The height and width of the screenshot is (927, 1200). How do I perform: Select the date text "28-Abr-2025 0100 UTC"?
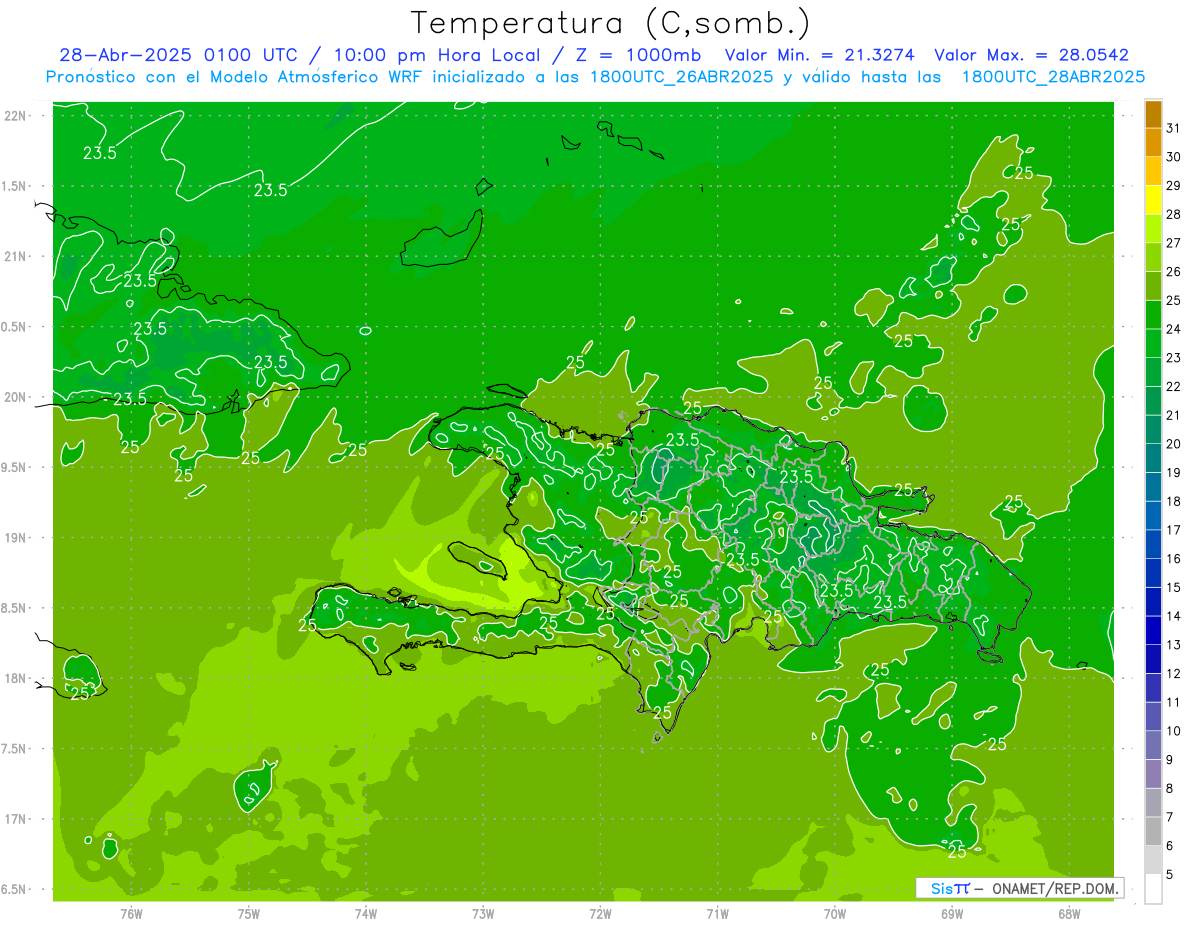176,55
